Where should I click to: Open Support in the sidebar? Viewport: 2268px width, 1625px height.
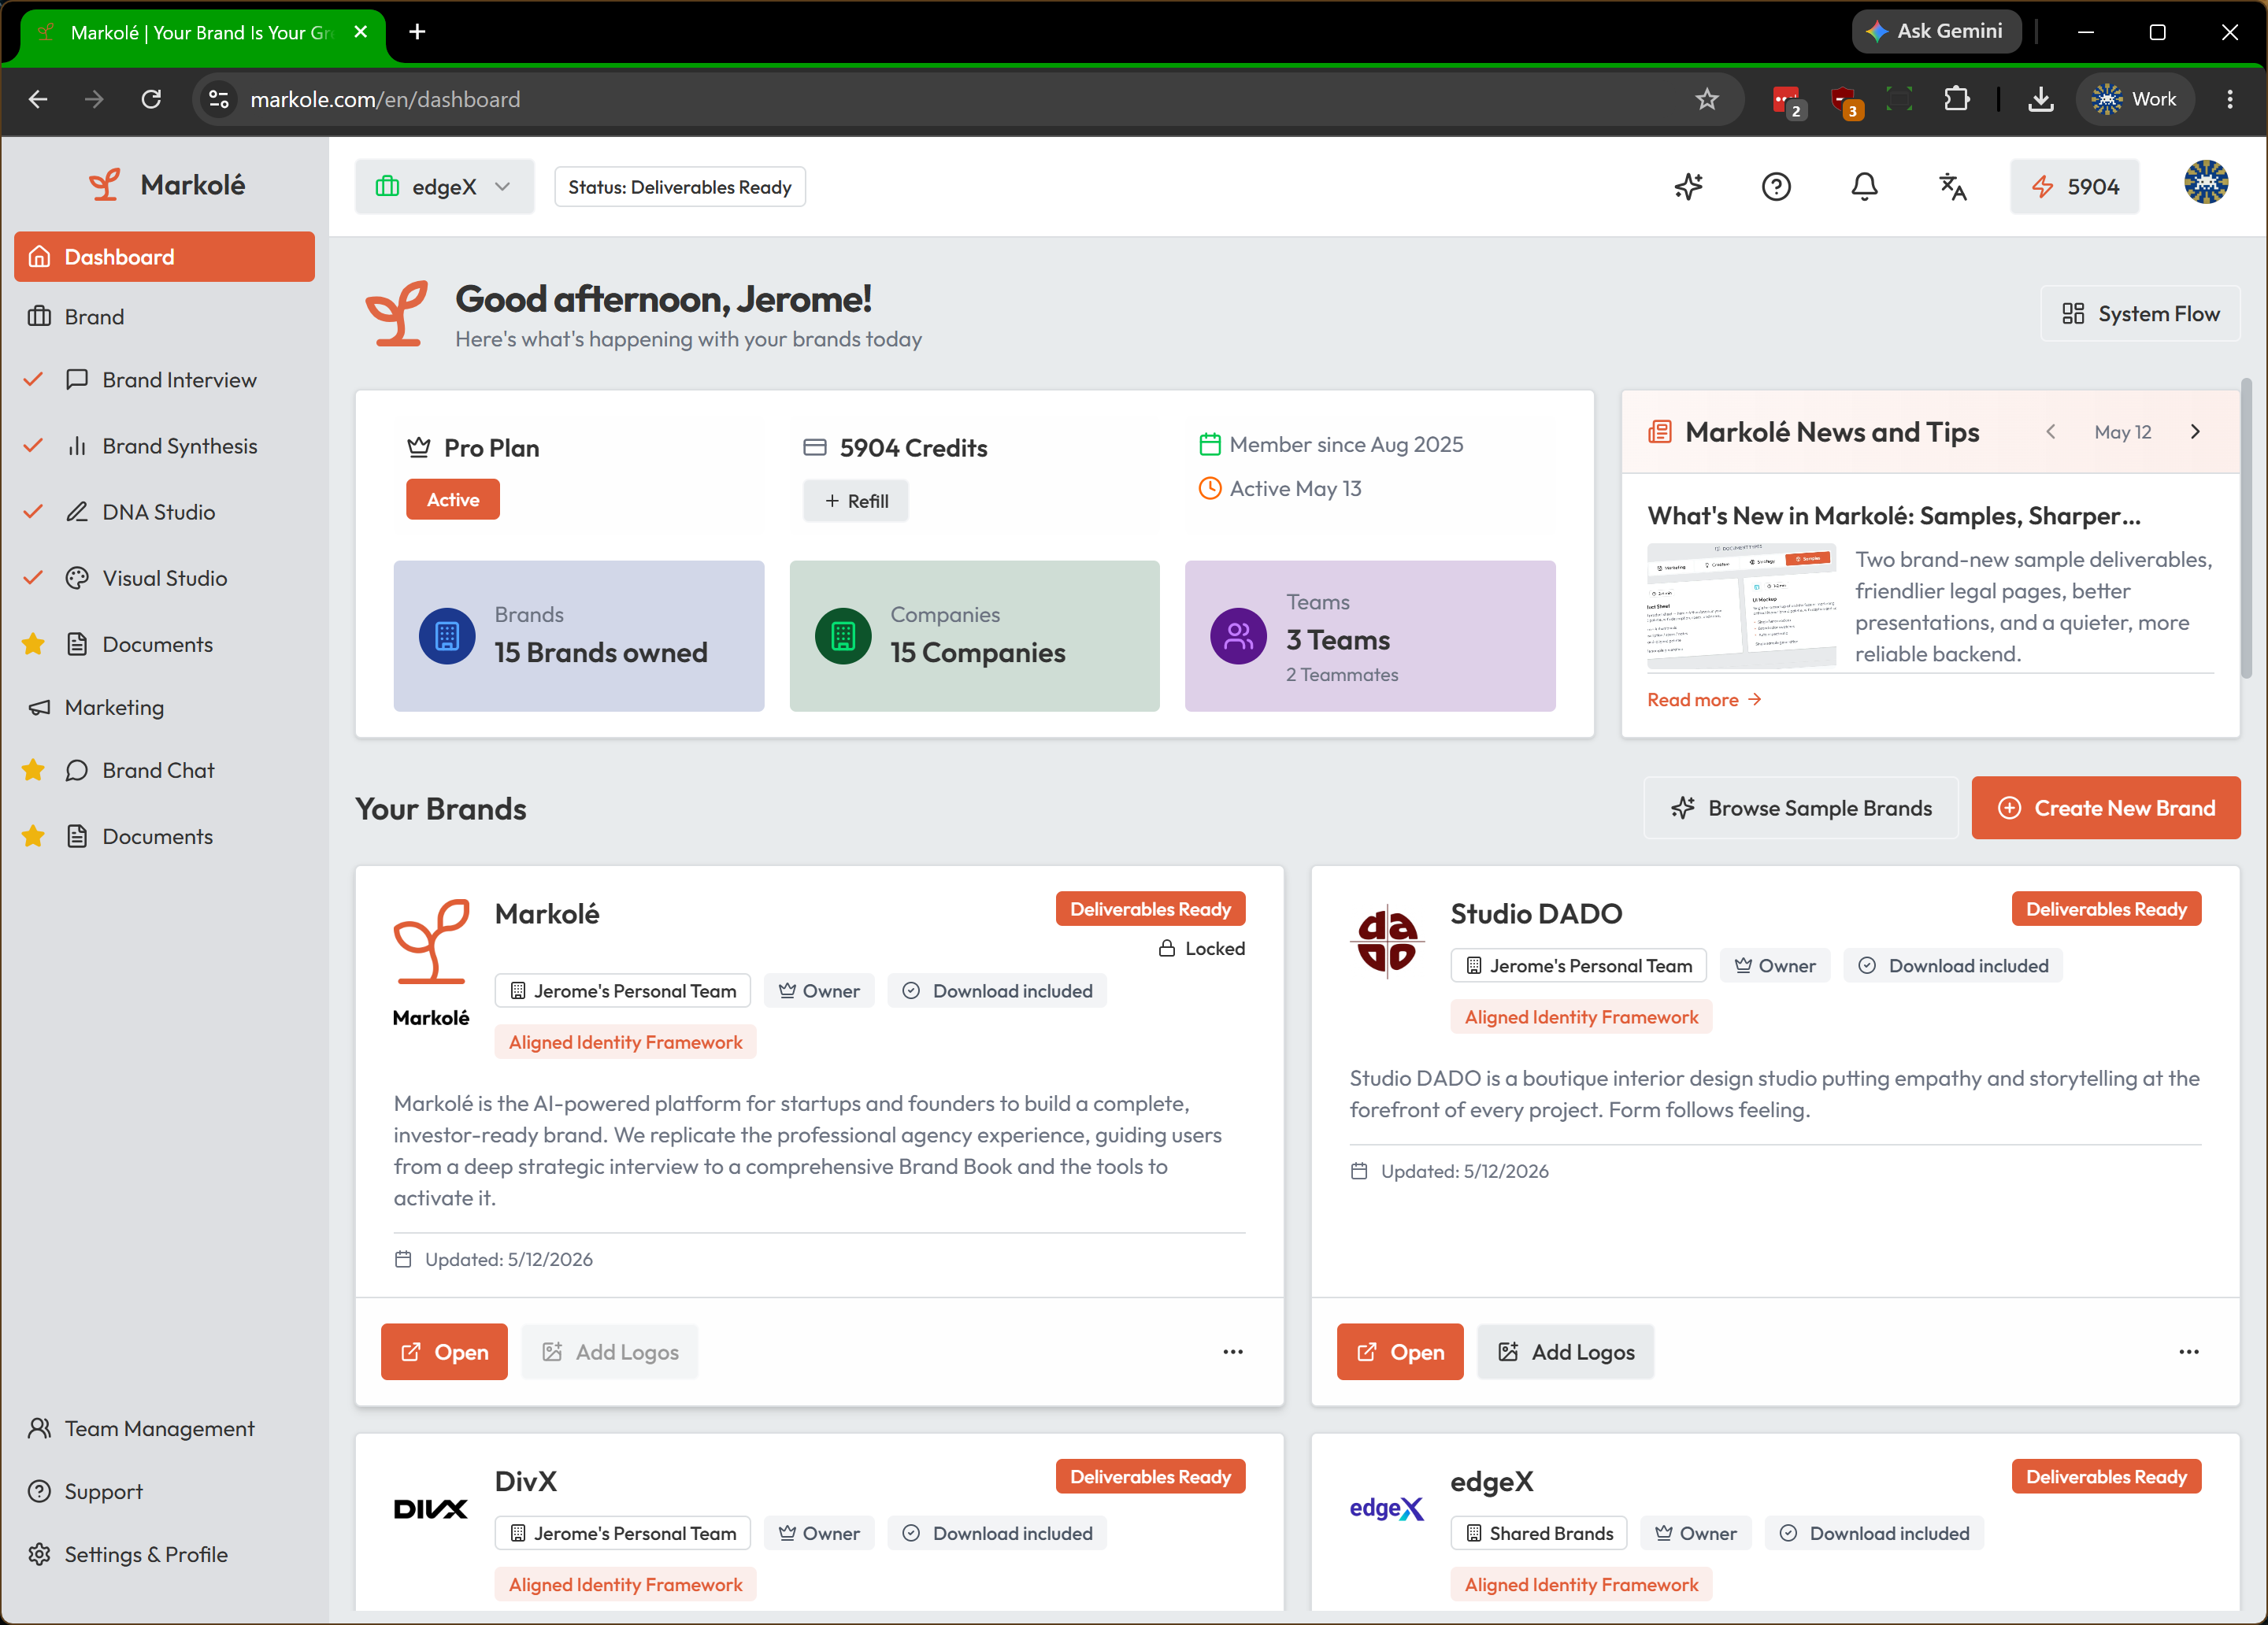click(x=164, y=1491)
